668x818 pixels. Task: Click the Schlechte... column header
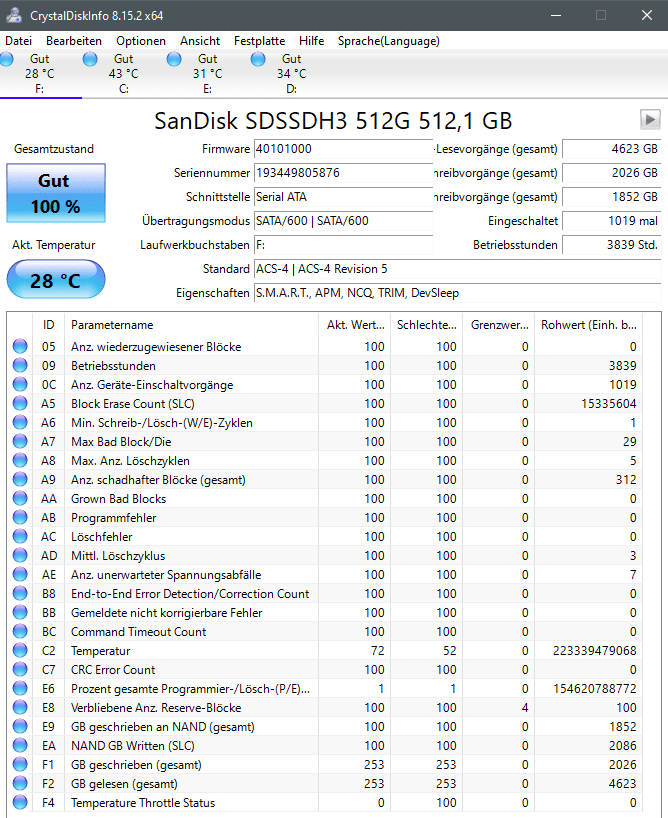tap(426, 324)
